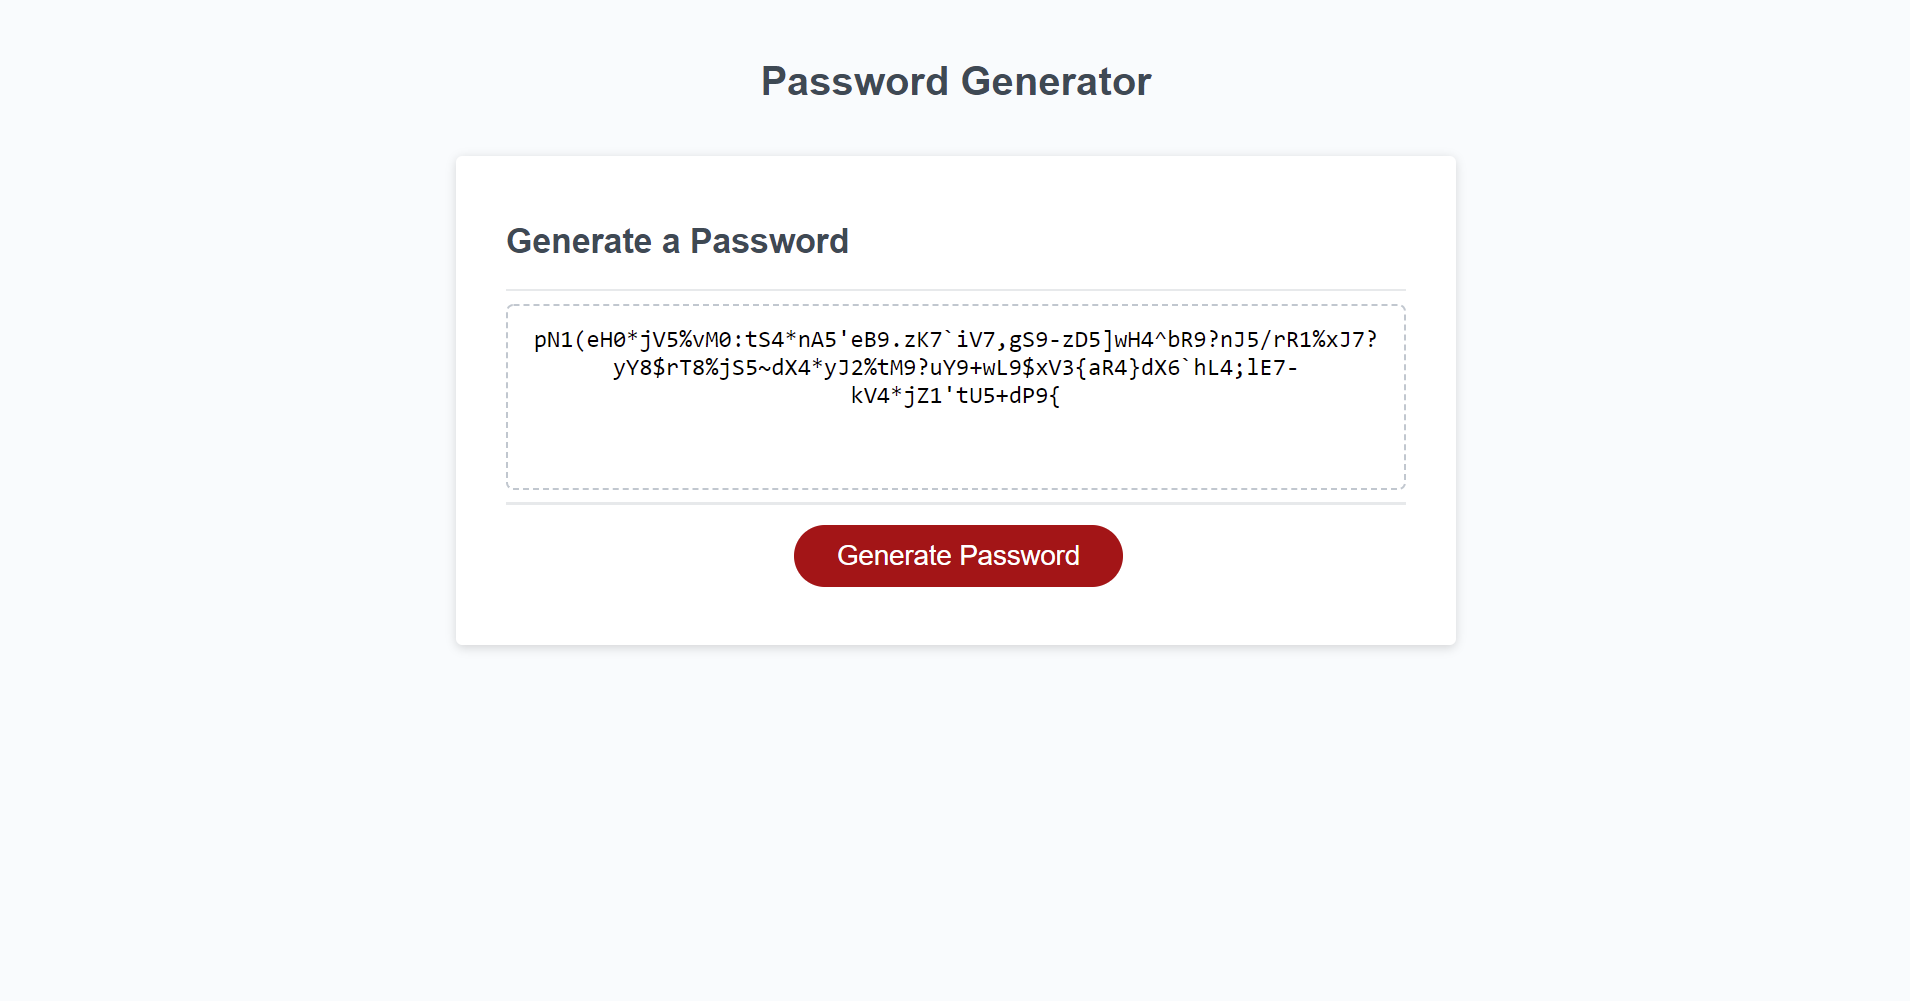Click the middle line of the generated password

956,368
